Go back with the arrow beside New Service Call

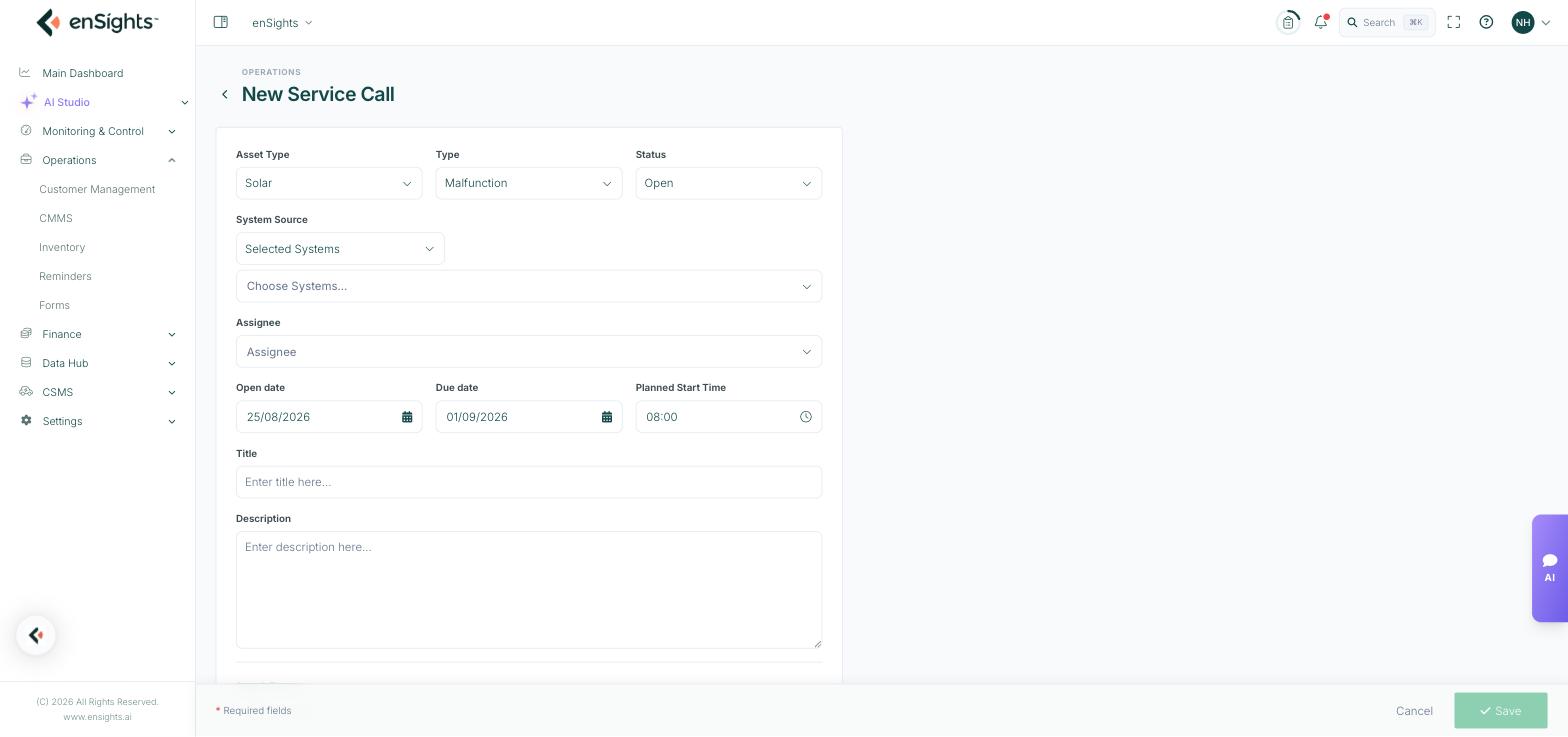tap(225, 94)
